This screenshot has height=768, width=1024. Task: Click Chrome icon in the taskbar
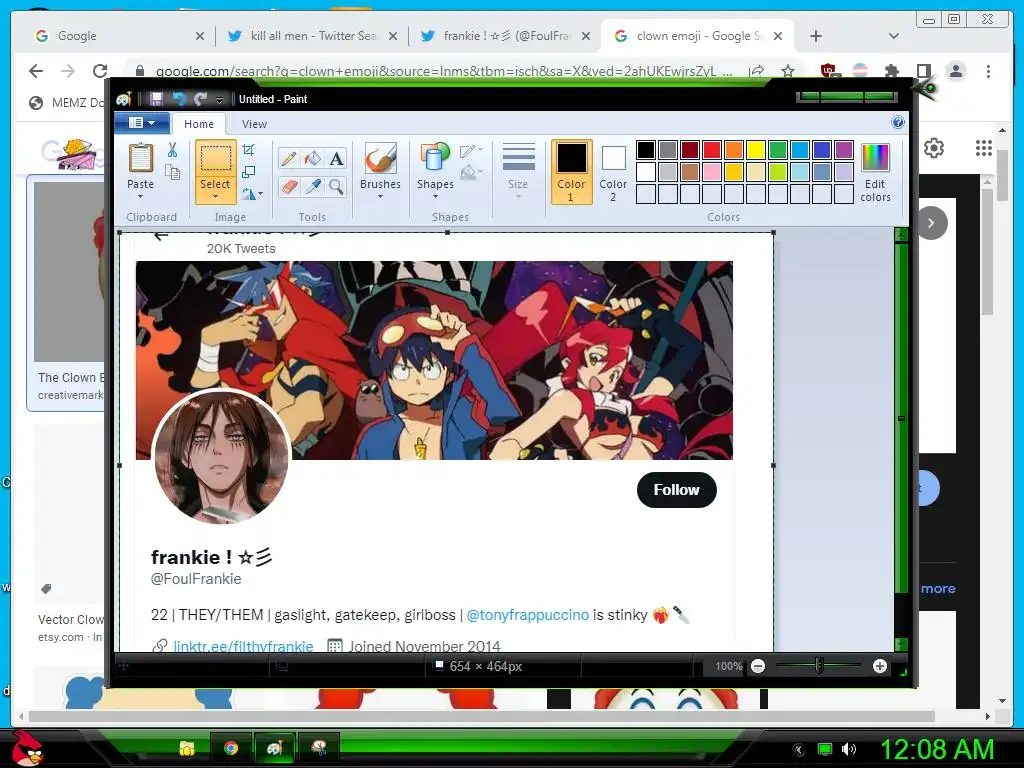point(231,748)
